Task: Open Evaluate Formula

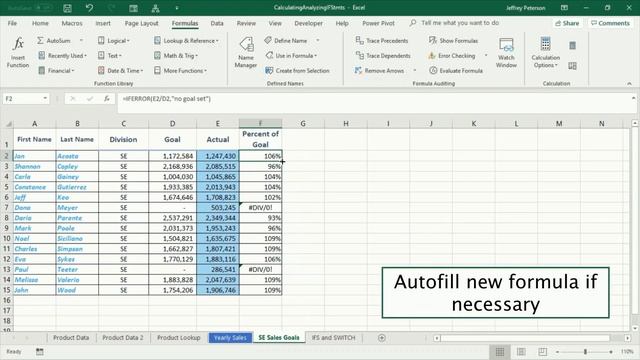Action: coord(456,71)
